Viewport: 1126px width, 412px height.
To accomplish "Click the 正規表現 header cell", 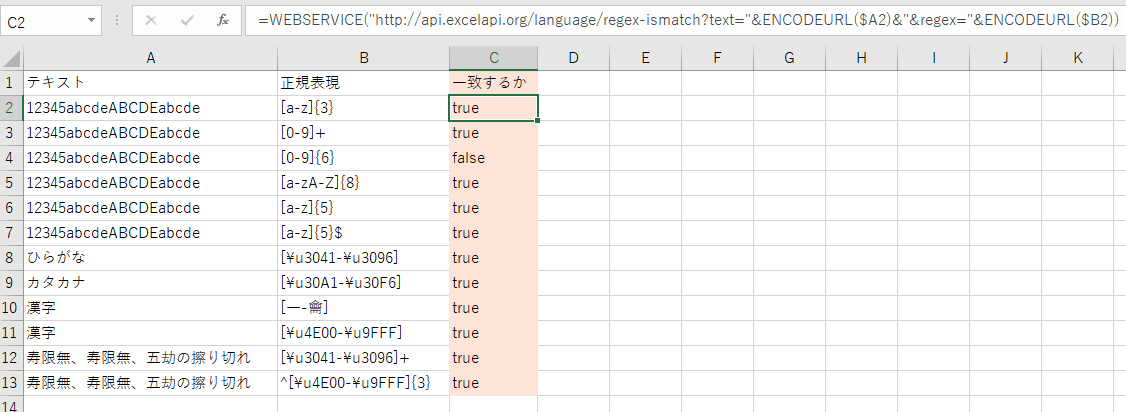I will point(363,83).
